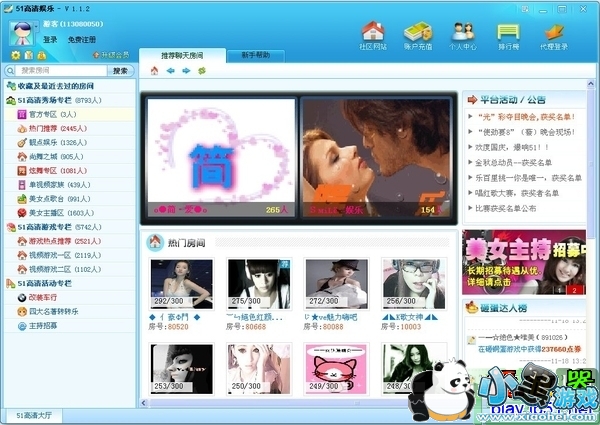Screen dimensions: 600x425
Task: Open the pink cat room thumbnail 249/300
Action: 337,369
